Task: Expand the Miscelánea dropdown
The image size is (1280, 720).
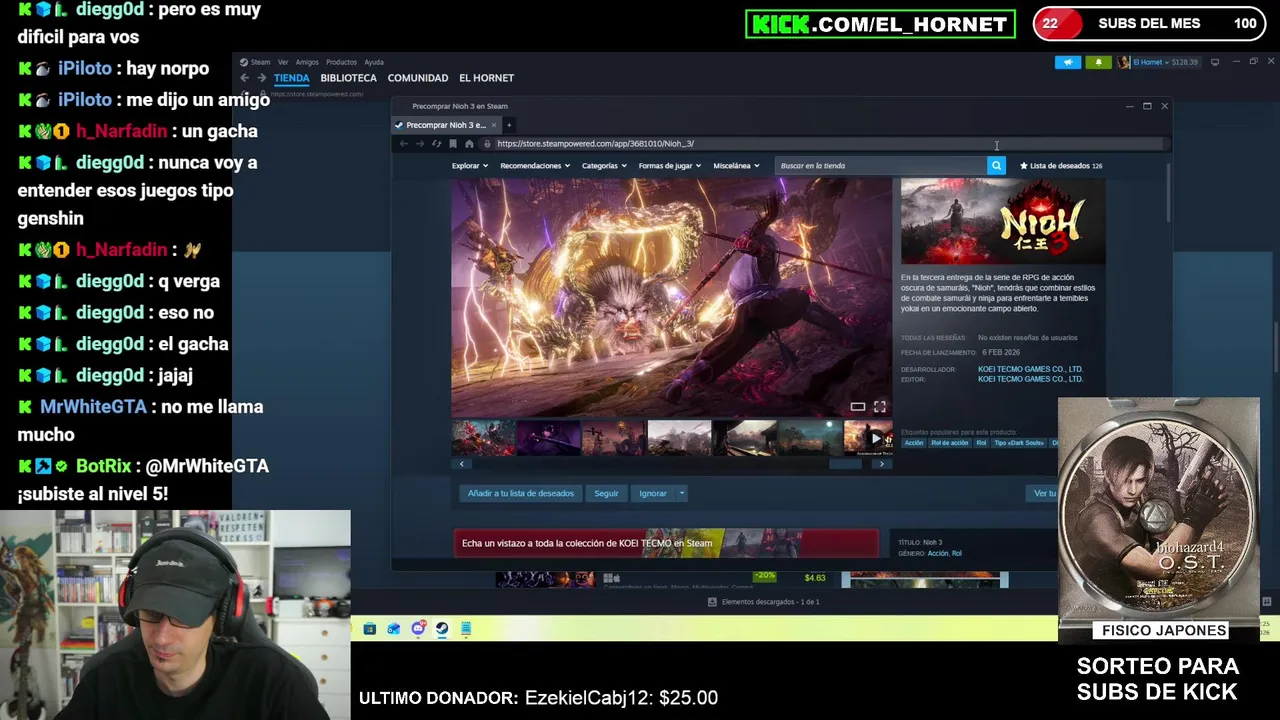Action: tap(736, 166)
